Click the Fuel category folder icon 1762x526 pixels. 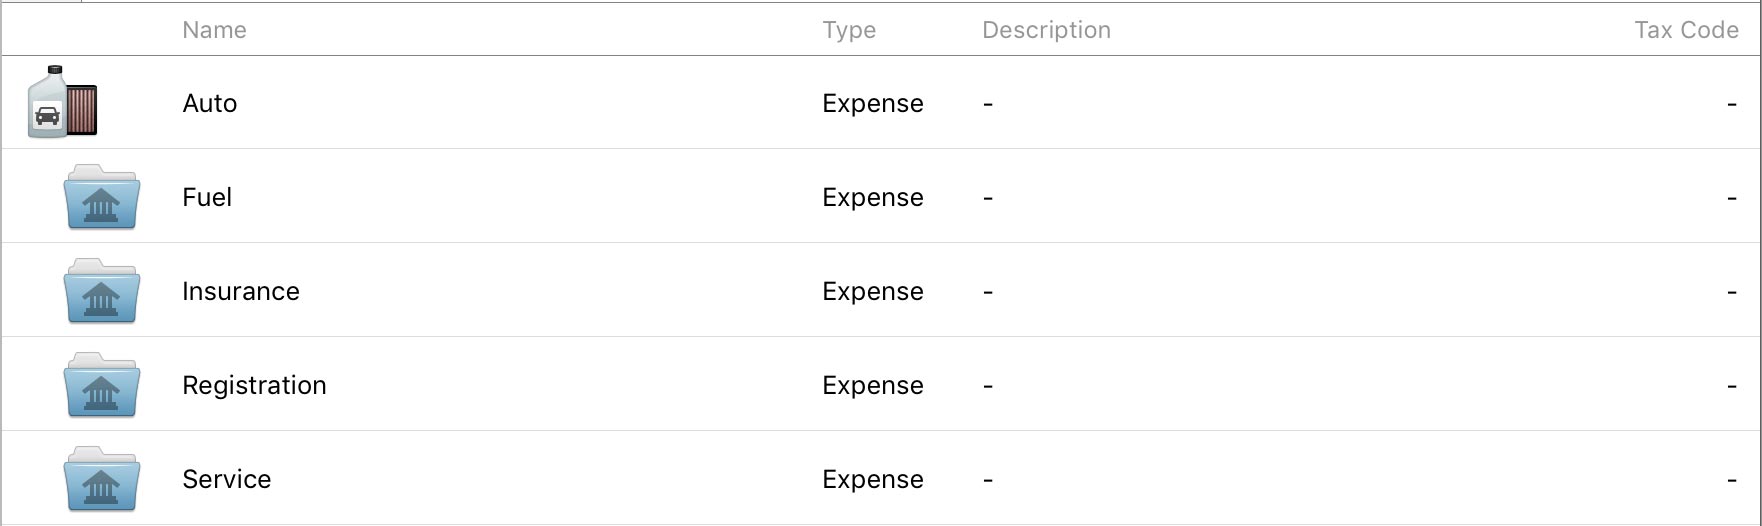coord(101,198)
